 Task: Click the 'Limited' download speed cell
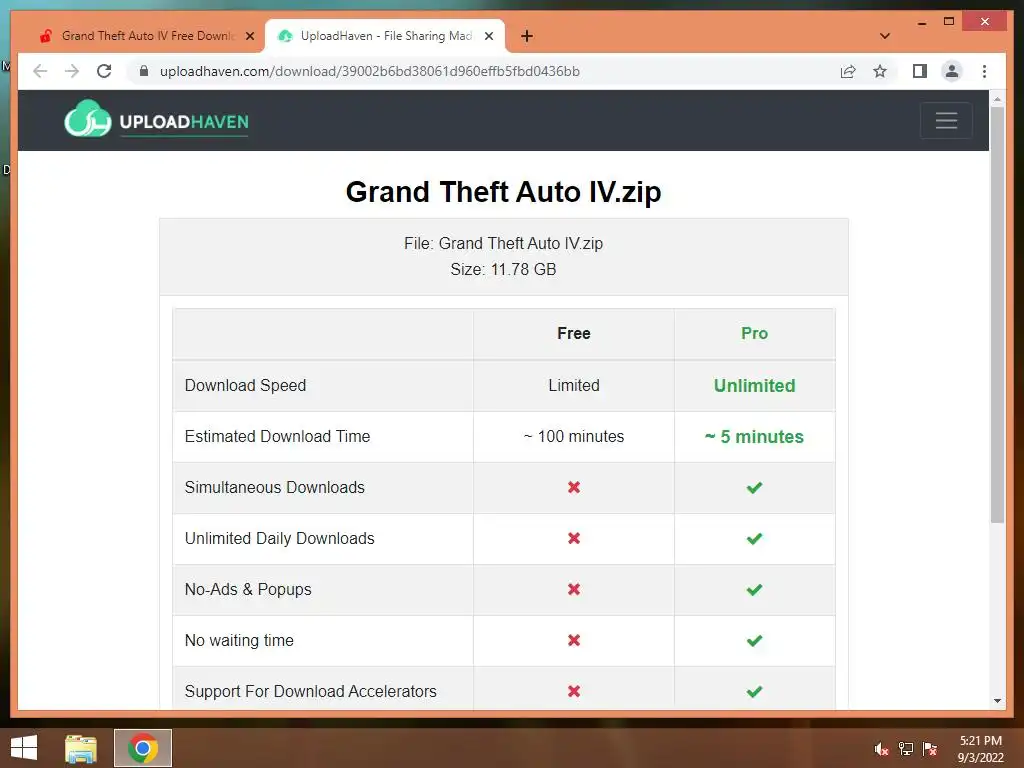[573, 385]
